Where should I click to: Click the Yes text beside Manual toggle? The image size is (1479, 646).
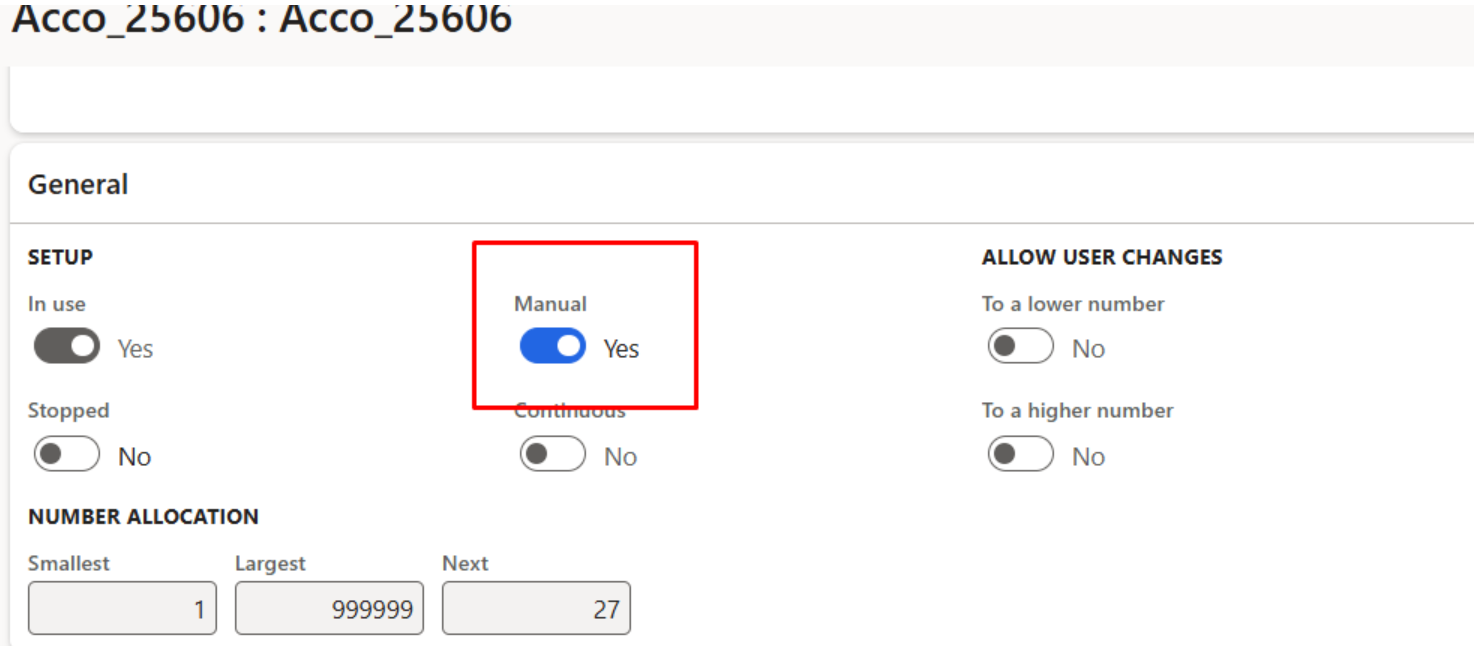[621, 348]
